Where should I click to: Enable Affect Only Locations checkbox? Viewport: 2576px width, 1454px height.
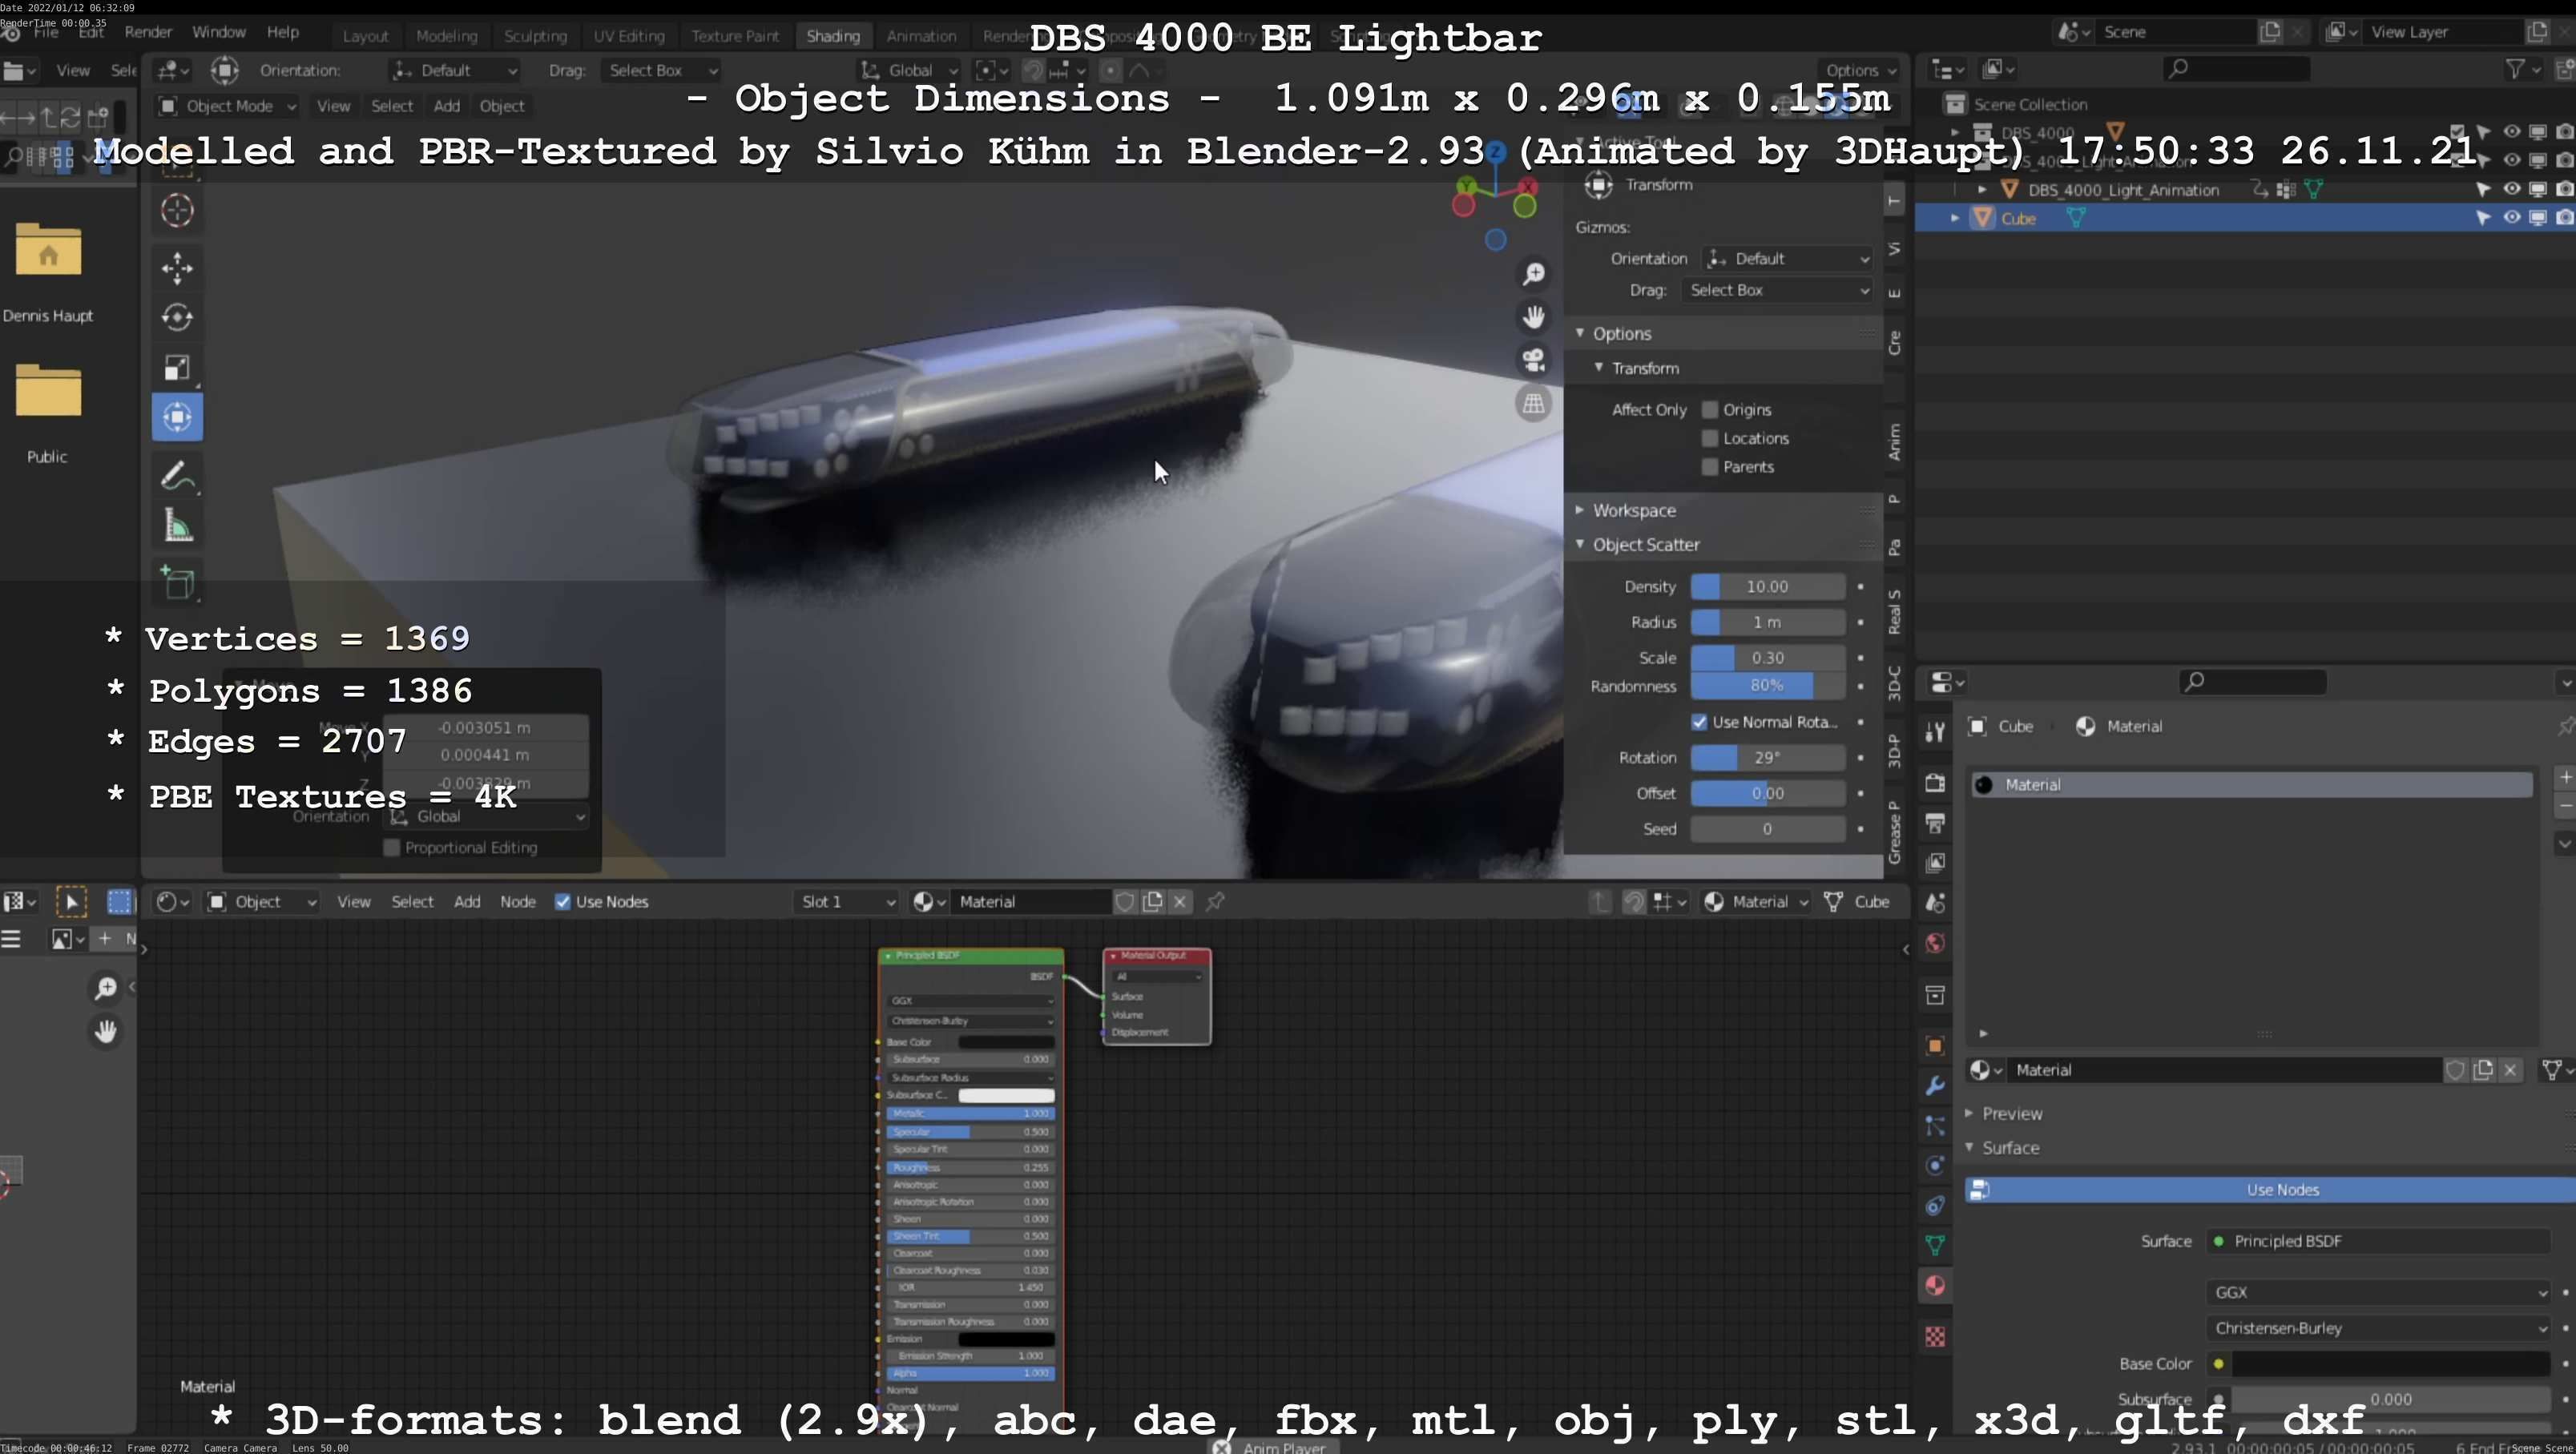tap(1710, 438)
